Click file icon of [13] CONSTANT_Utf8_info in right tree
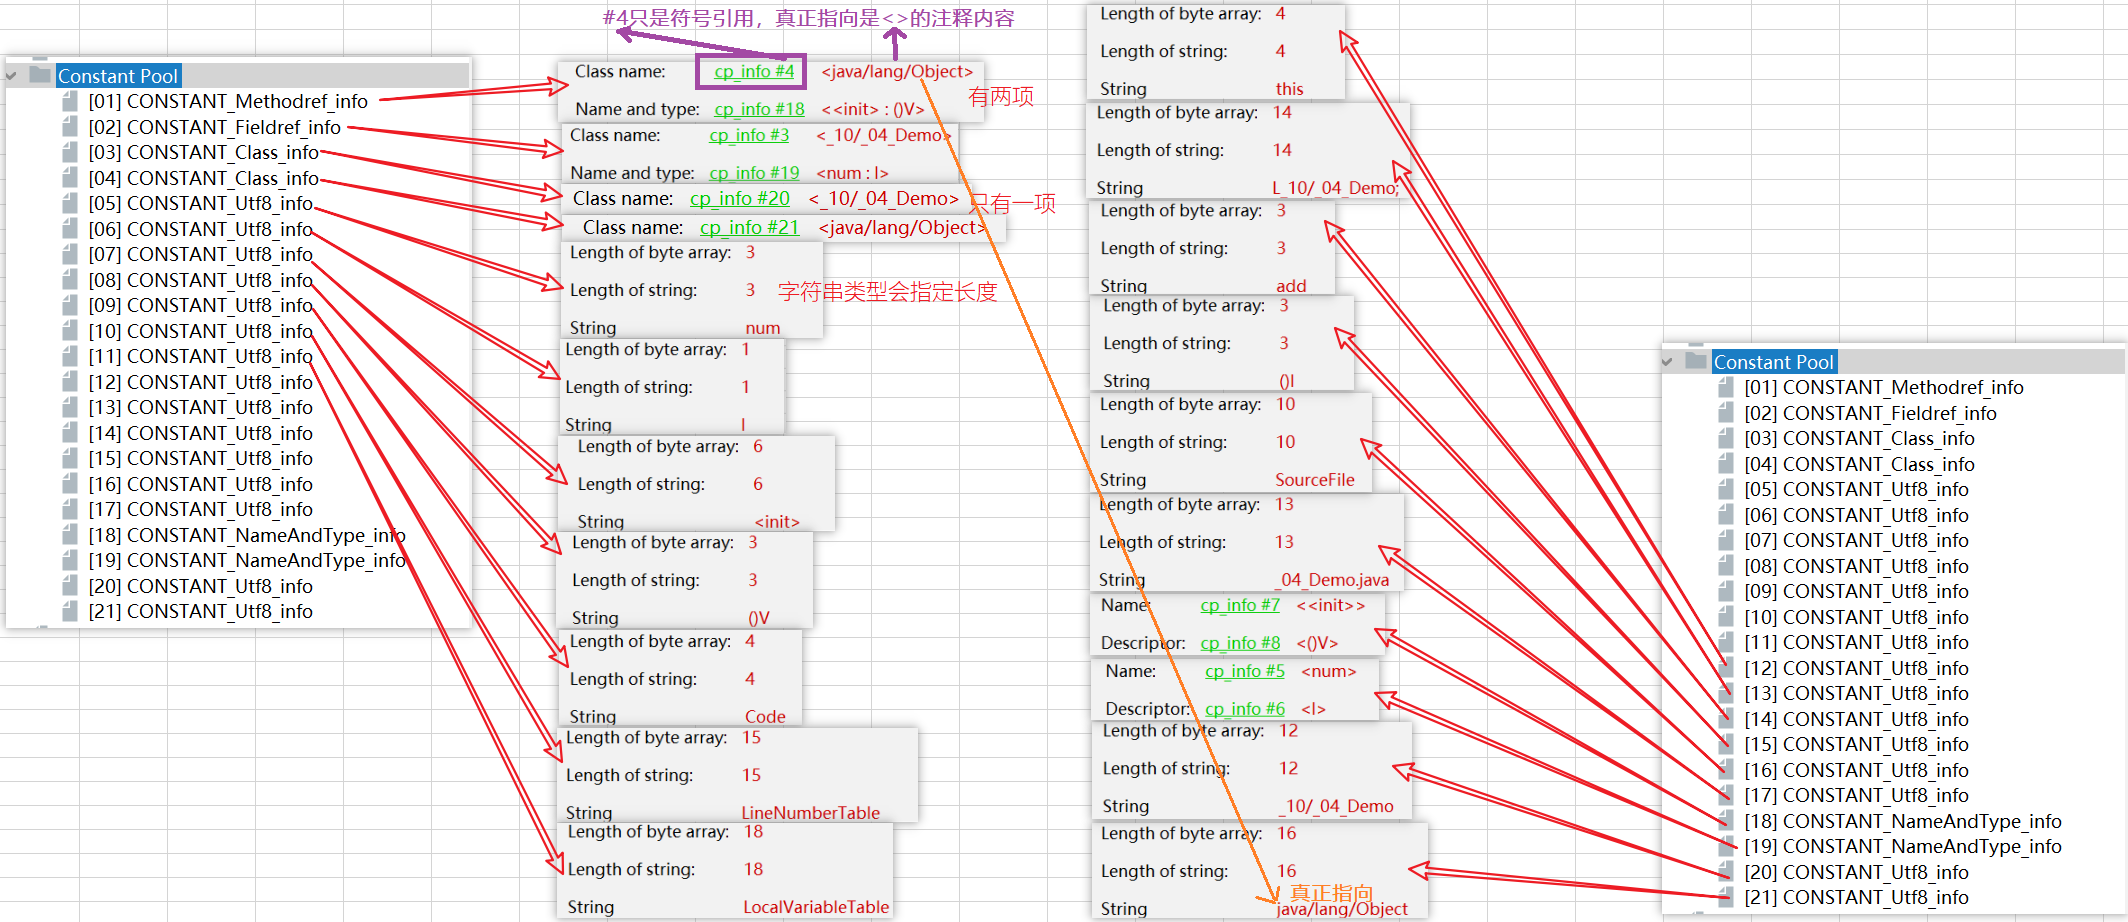 (x=1726, y=693)
